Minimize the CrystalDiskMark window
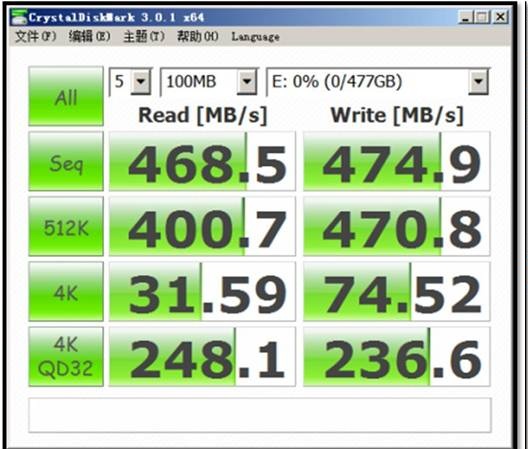The width and height of the screenshot is (528, 449). 465,17
